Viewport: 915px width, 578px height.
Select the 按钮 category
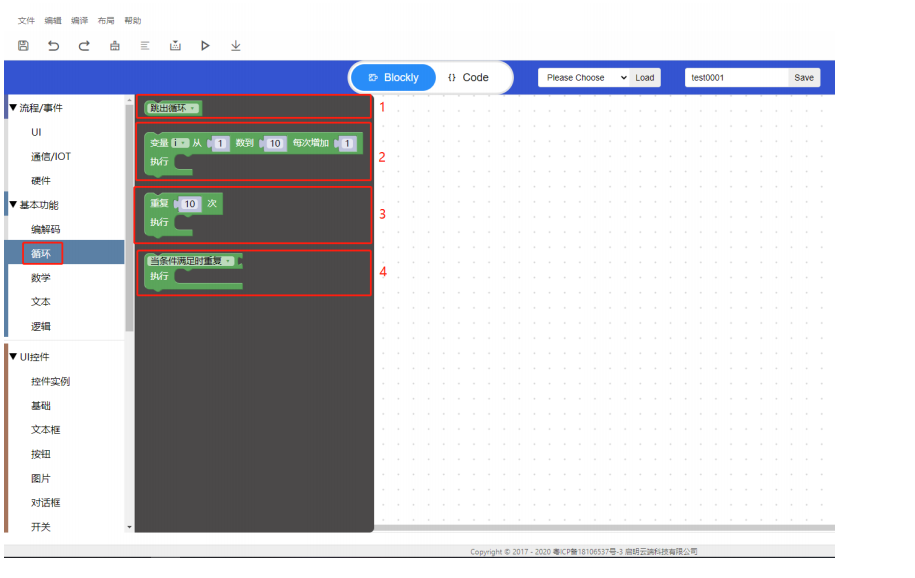(x=41, y=454)
